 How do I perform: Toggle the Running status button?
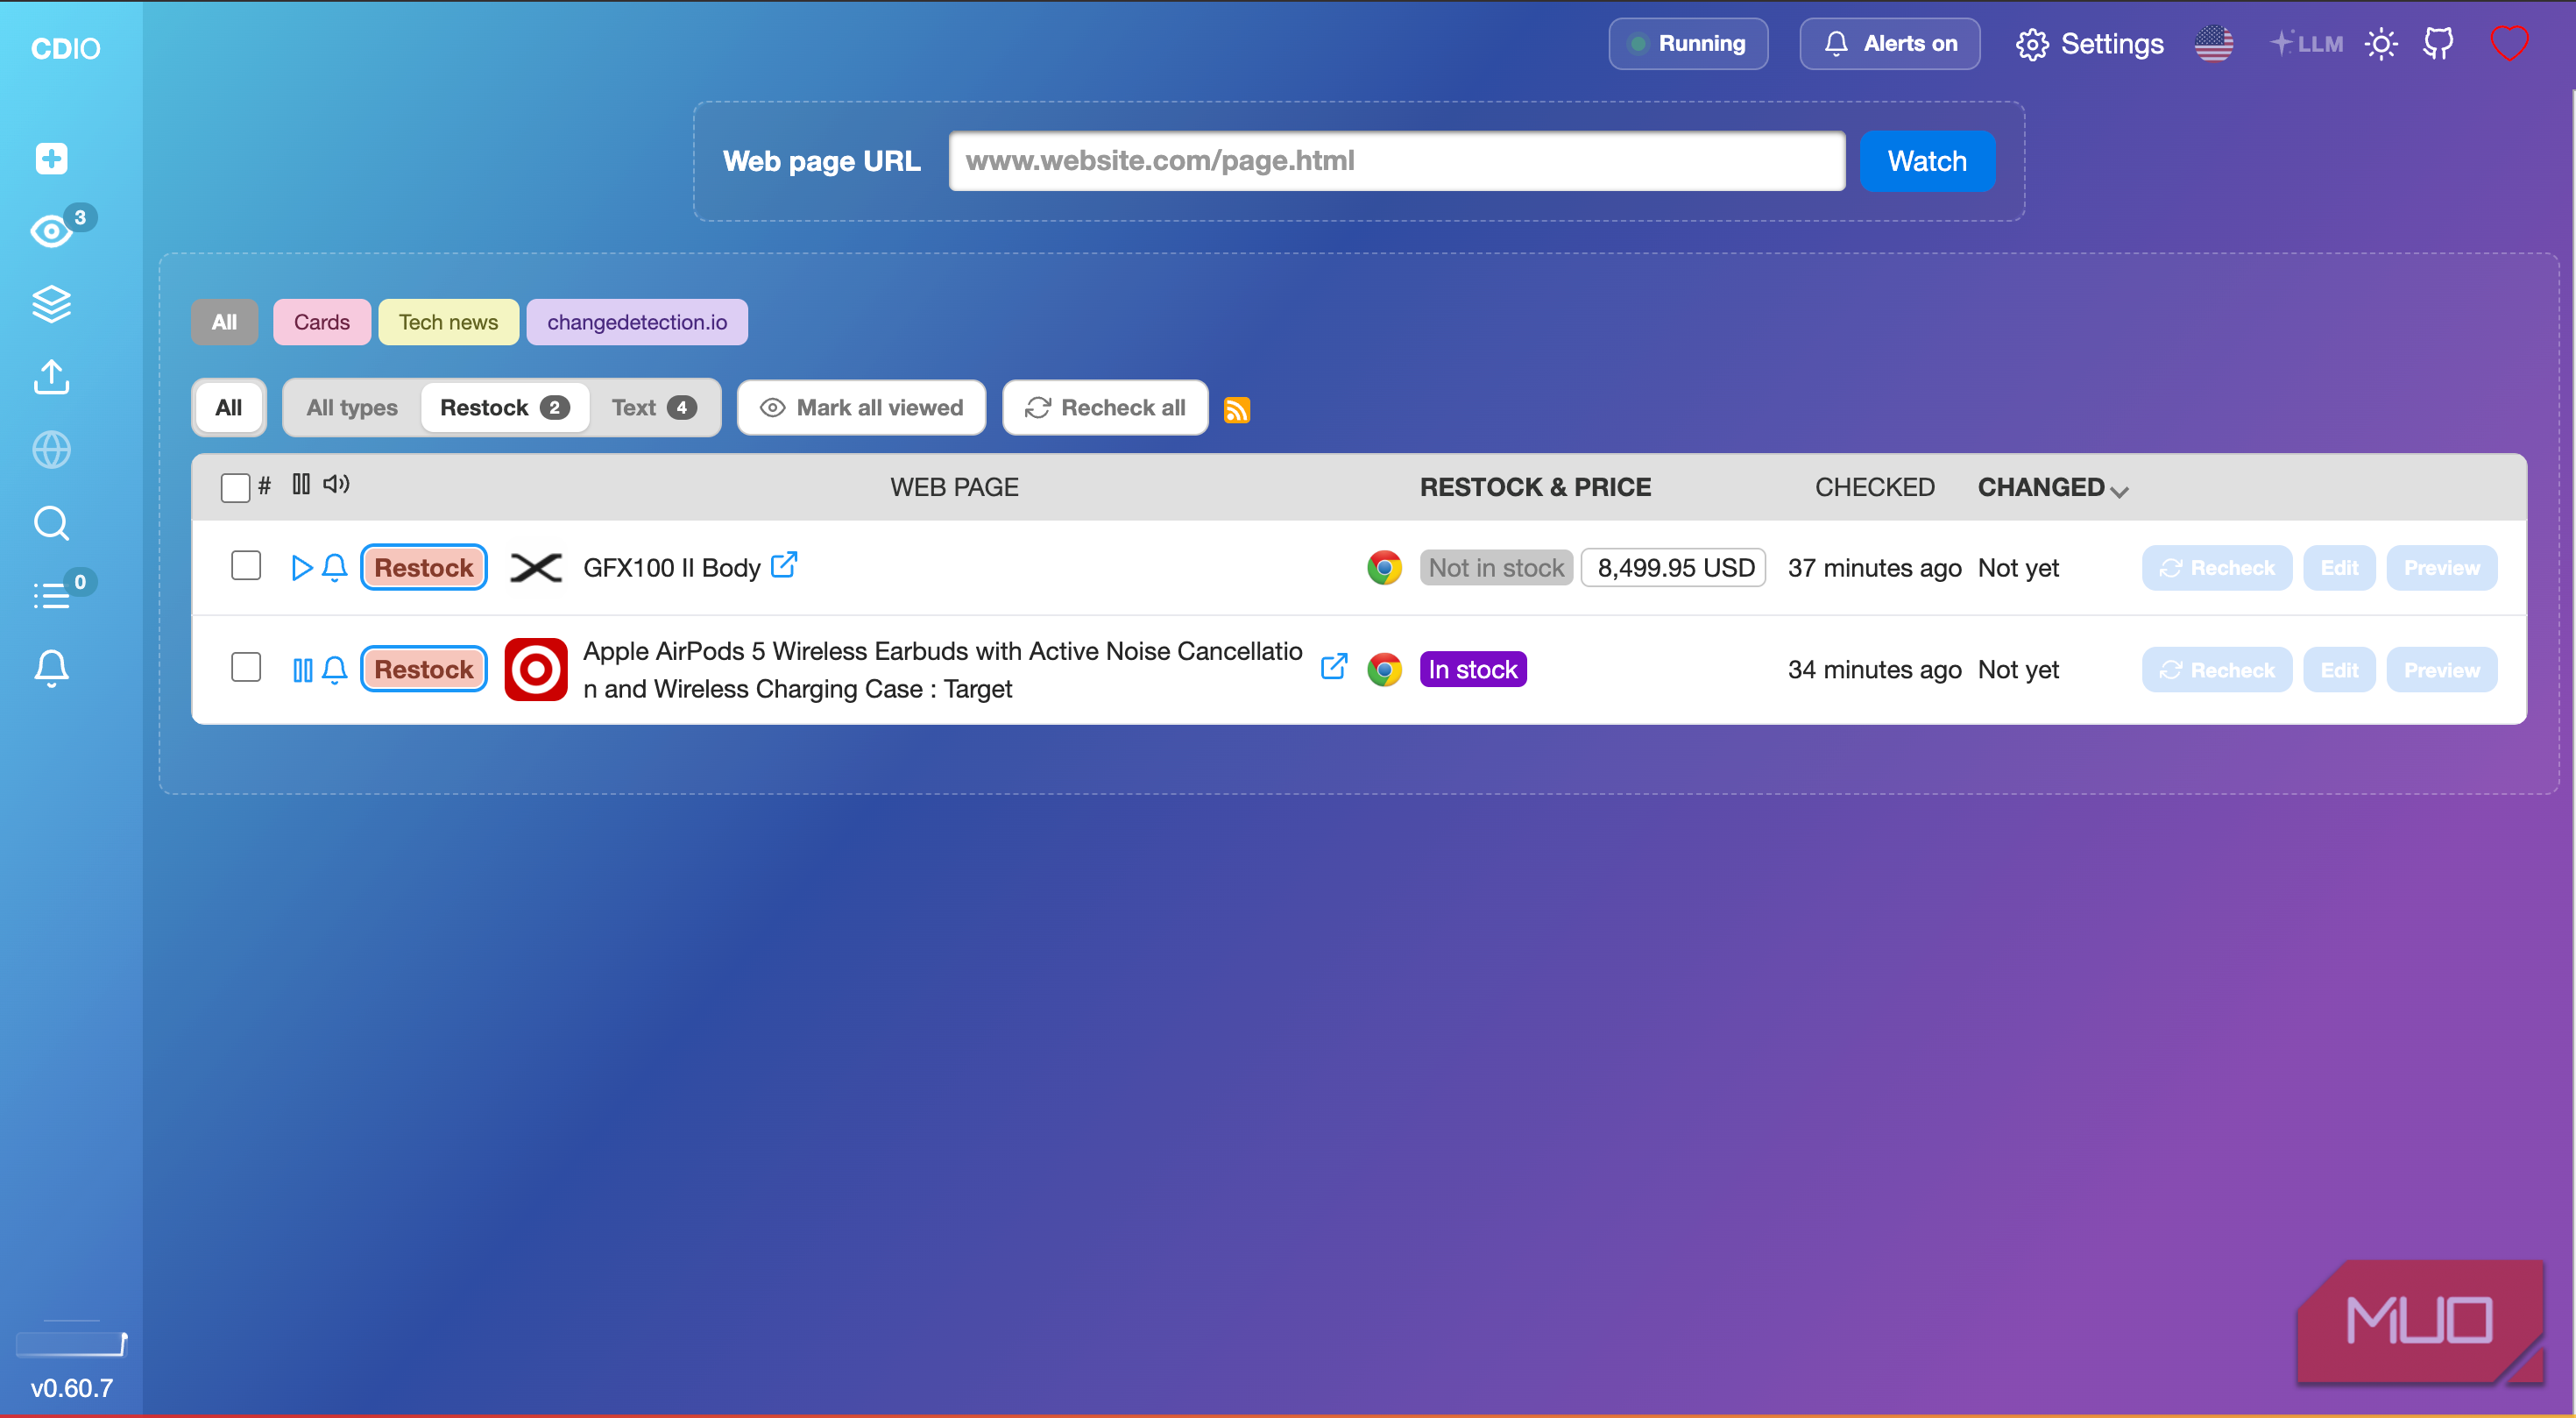click(1688, 44)
